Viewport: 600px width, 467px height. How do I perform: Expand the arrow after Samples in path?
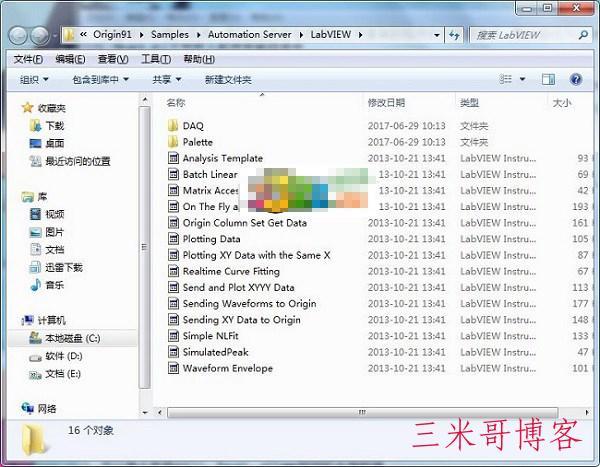click(199, 35)
